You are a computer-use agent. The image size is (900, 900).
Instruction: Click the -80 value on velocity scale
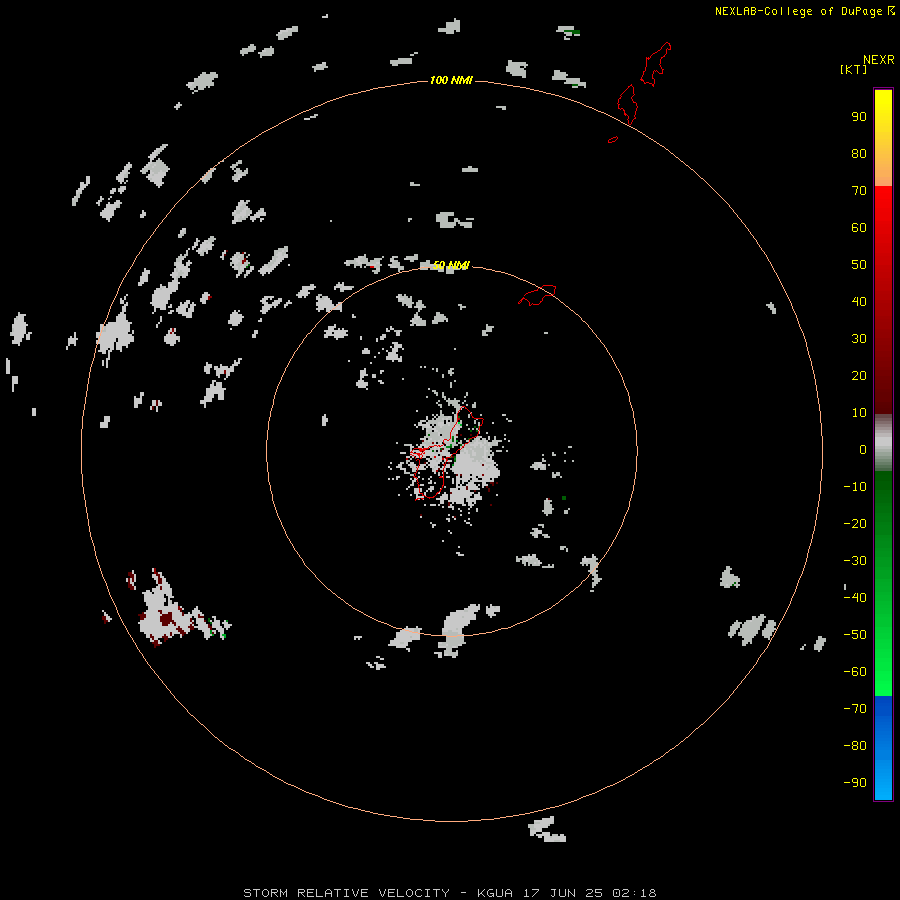click(x=855, y=746)
